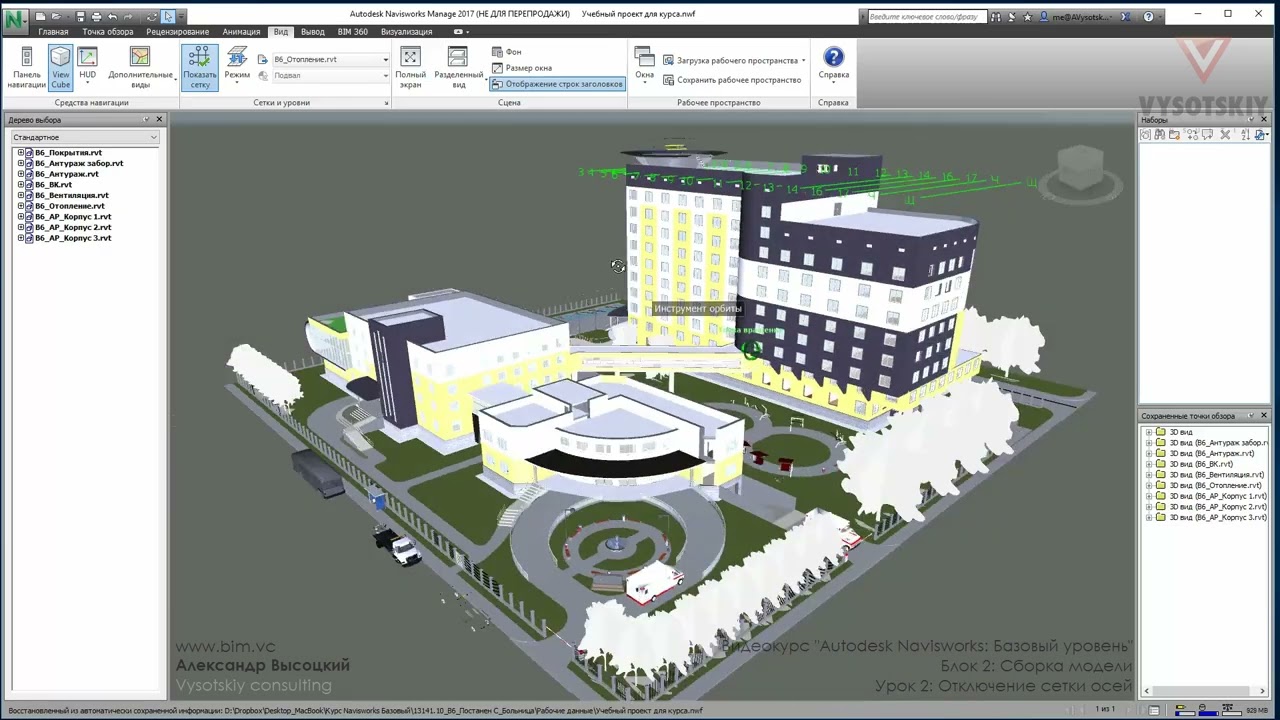Viewport: 1280px width, 720px height.
Task: Close the Дерево выбора panel
Action: point(158,120)
